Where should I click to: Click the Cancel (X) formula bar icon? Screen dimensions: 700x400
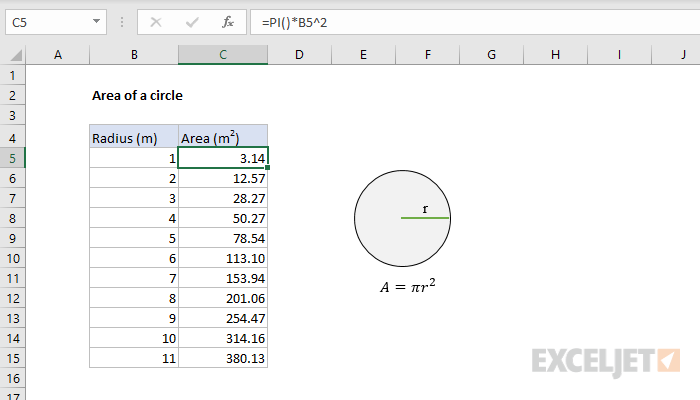point(156,22)
